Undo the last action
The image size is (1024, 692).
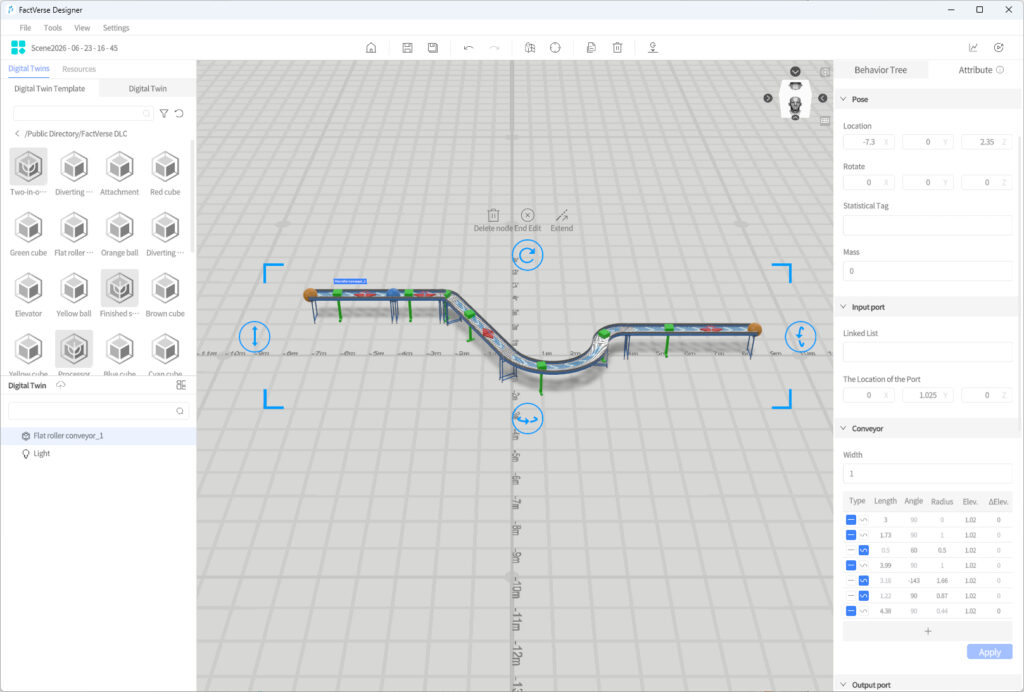coord(468,48)
